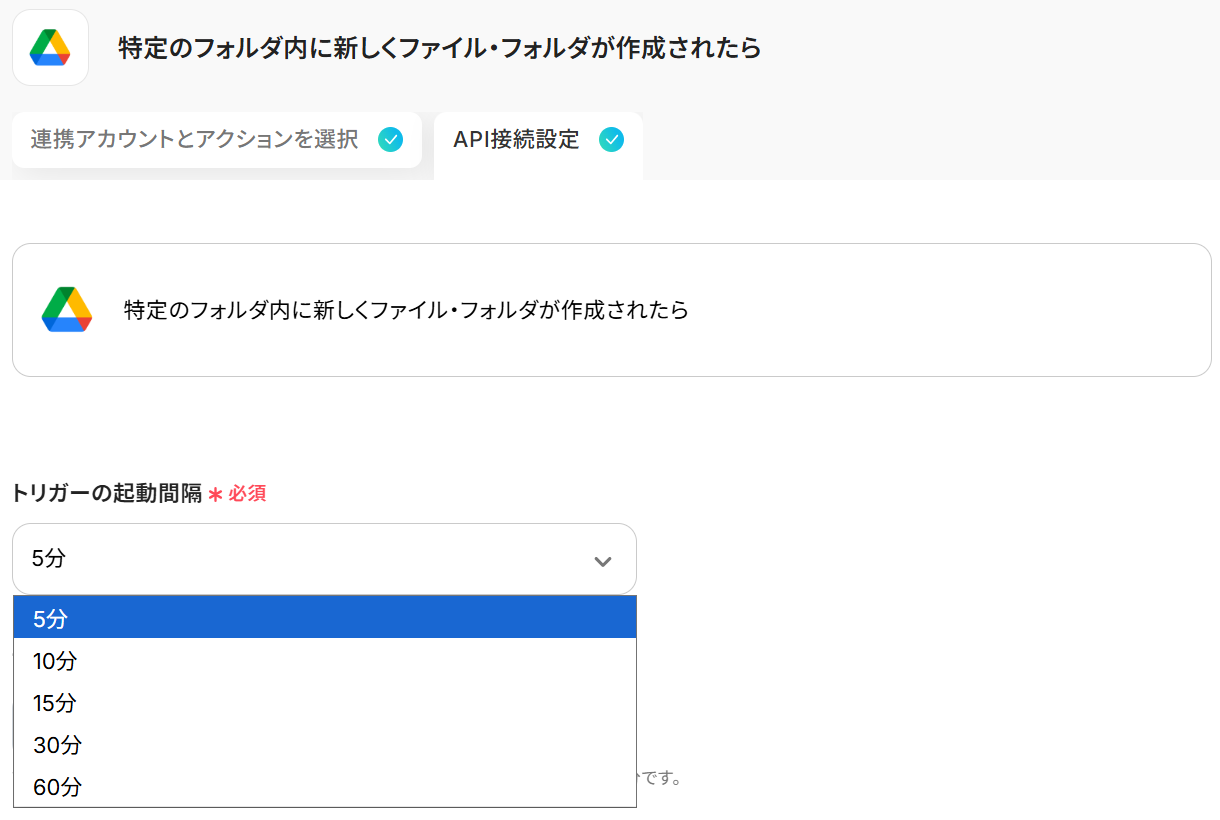The height and width of the screenshot is (820, 1220).
Task: Click the Google Drive logo in the header
Action: 50,47
